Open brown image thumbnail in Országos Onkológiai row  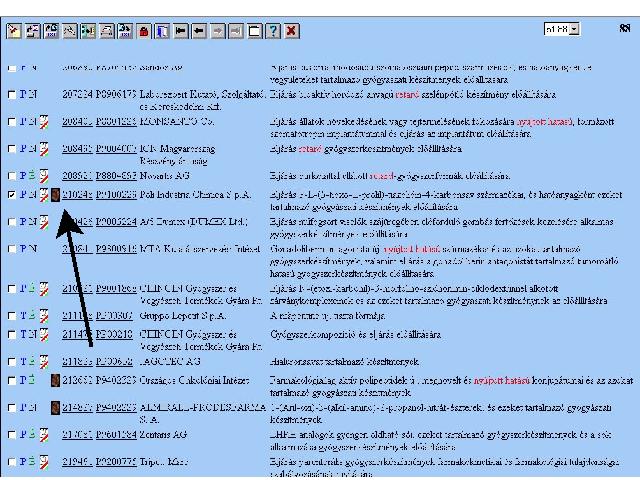55,381
